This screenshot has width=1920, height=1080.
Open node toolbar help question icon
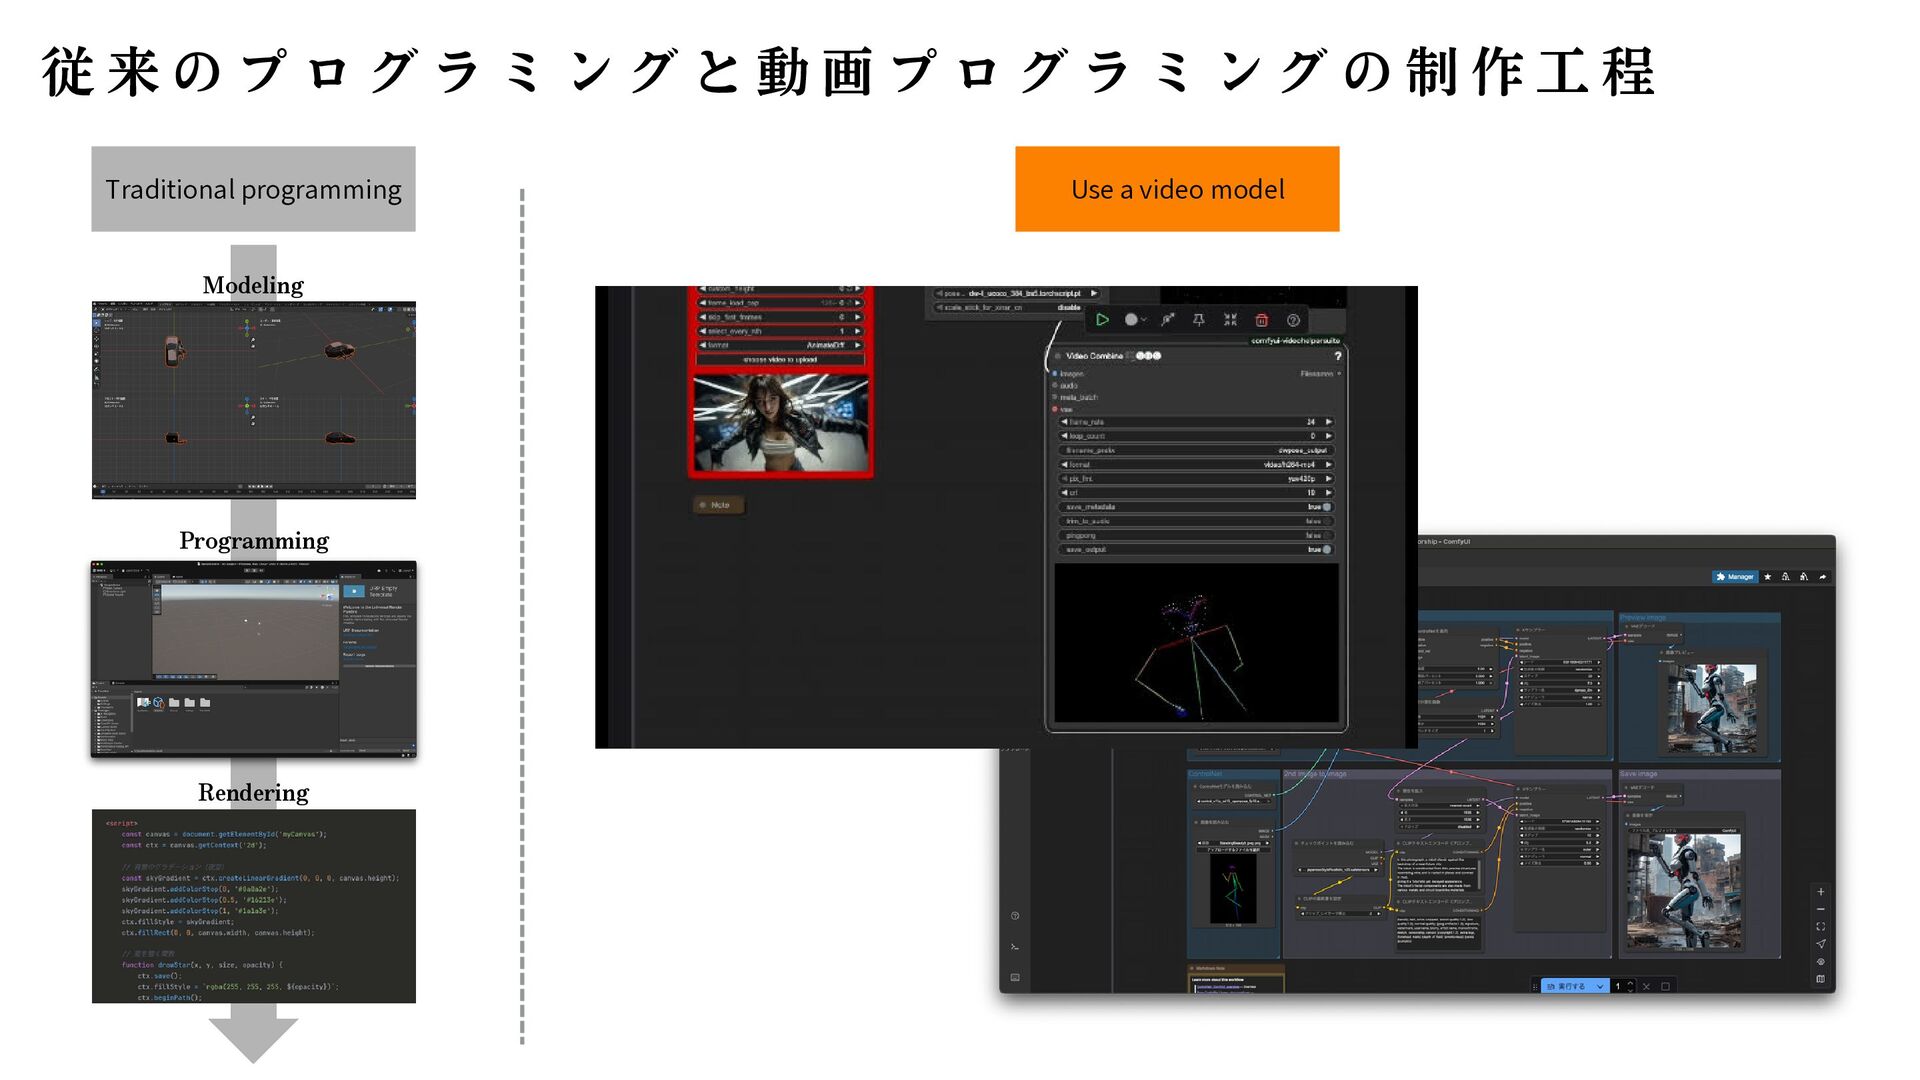coord(1293,320)
